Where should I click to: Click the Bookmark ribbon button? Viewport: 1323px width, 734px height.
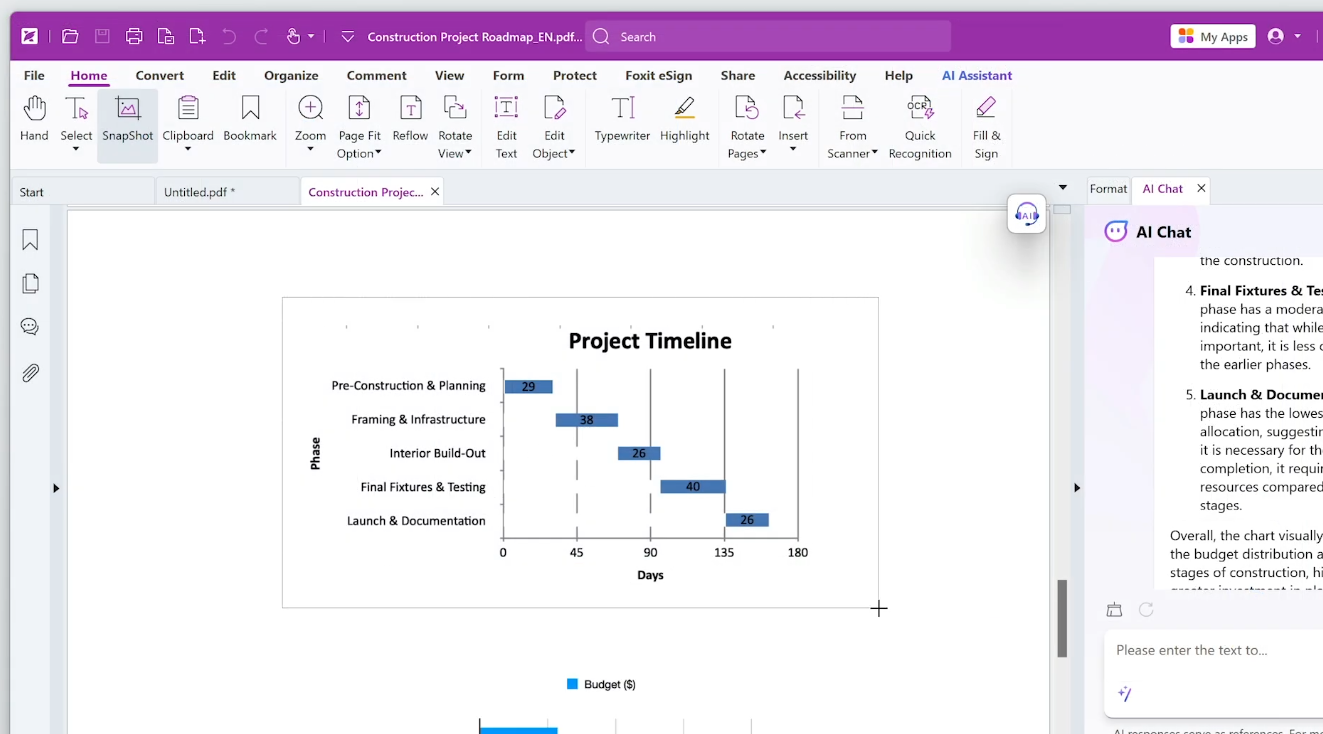(250, 119)
